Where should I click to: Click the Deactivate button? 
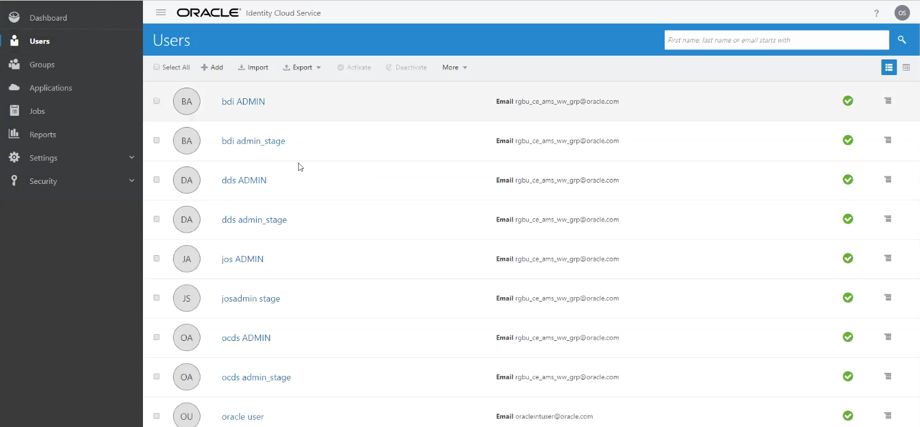tap(406, 67)
